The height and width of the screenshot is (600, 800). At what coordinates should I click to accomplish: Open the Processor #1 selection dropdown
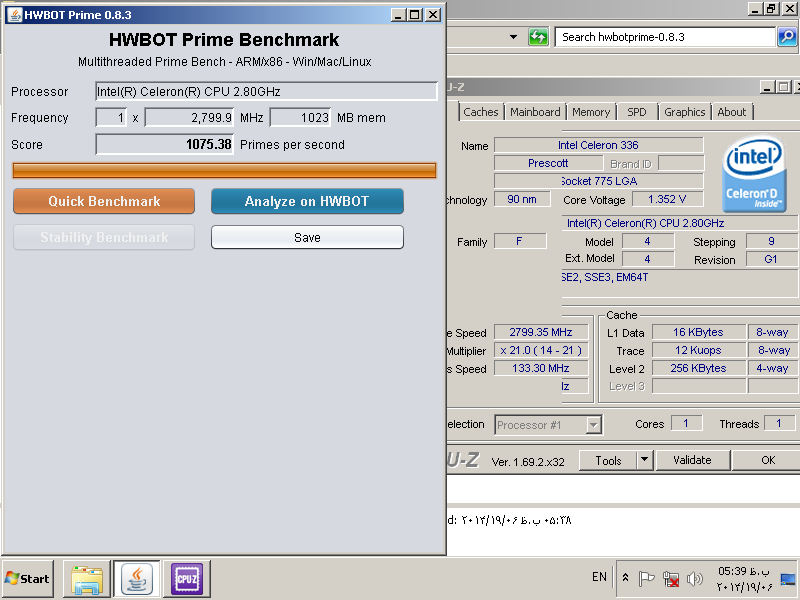(x=548, y=425)
